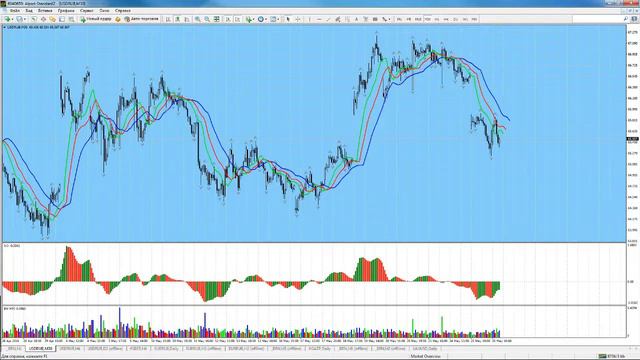640x360 pixels.
Task: Select the XAUUSD,Daily chart tab
Action: 425,349
